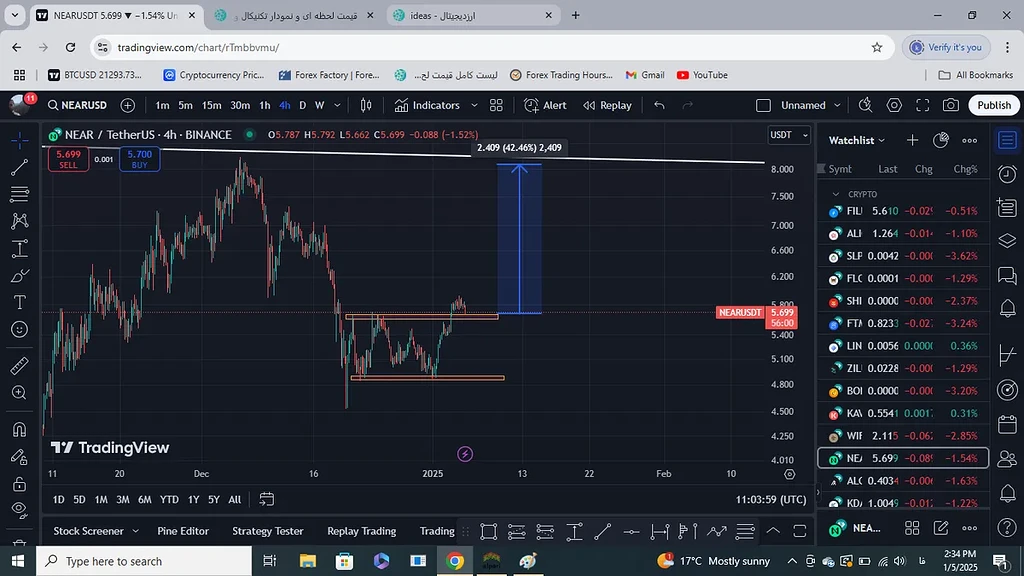This screenshot has height=576, width=1024.
Task: Toggle the watchlist panel in right sidebar
Action: pos(1007,140)
